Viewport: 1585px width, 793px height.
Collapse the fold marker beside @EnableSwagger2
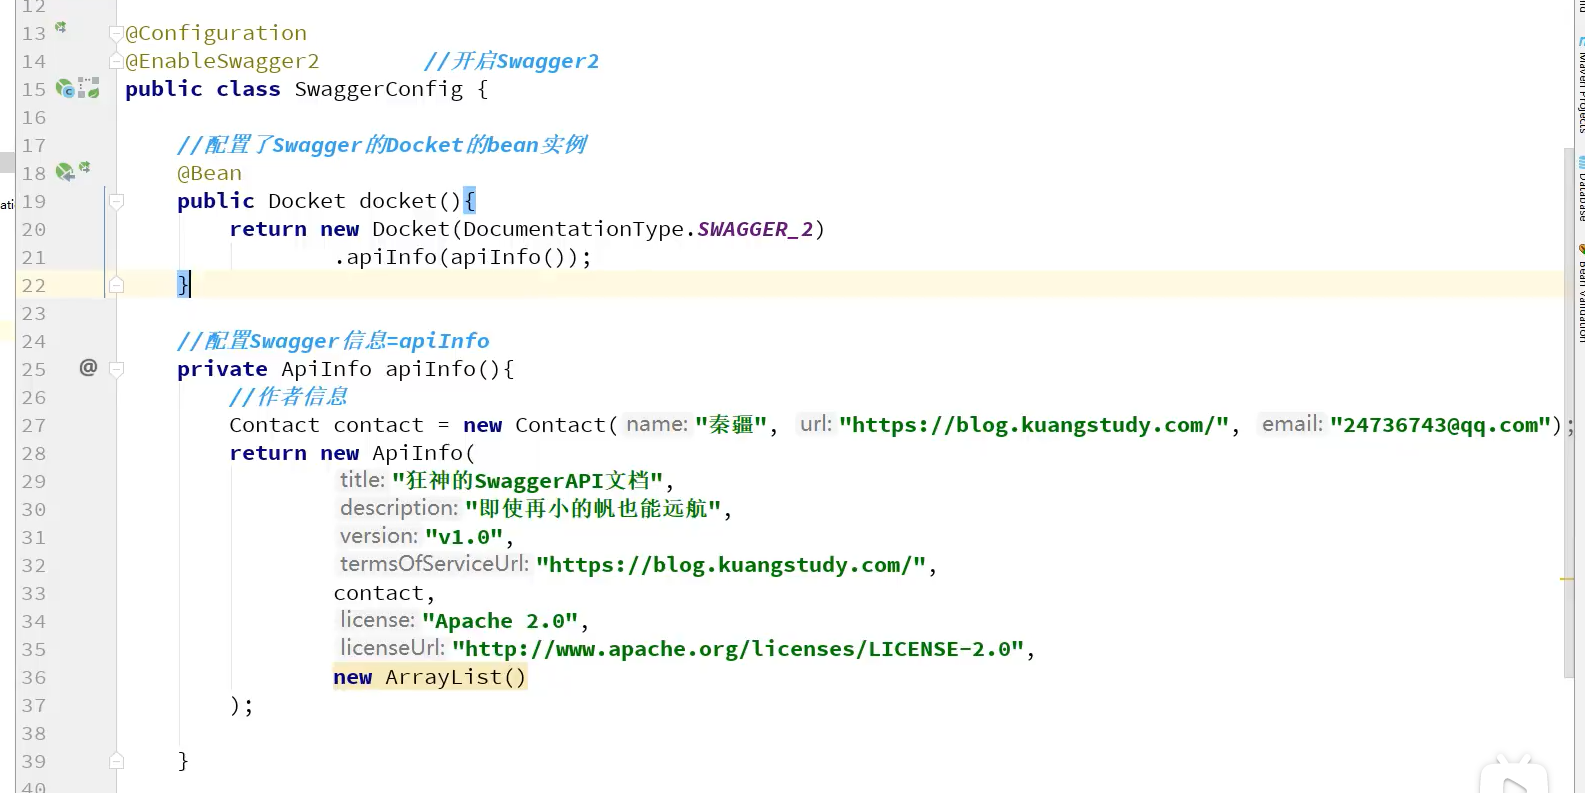[116, 62]
